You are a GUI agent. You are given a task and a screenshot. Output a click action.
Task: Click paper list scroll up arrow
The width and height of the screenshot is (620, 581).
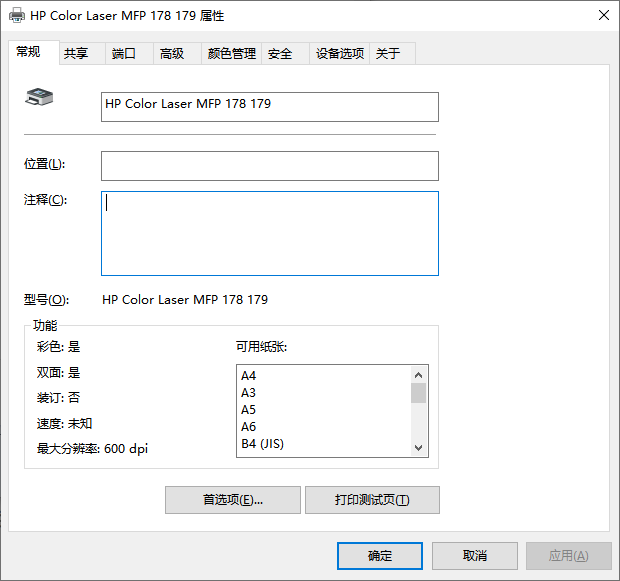[x=418, y=374]
